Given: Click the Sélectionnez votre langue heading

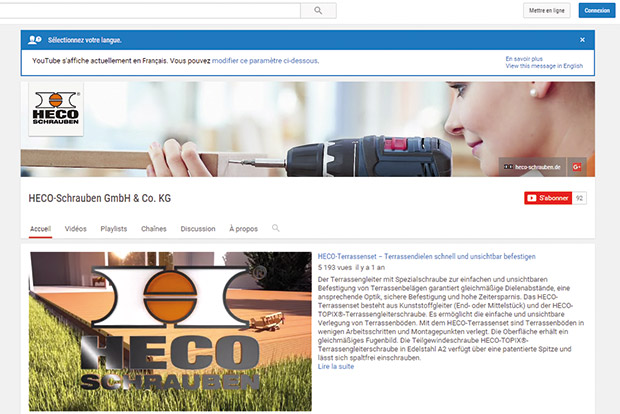Looking at the screenshot, I should tap(85, 40).
